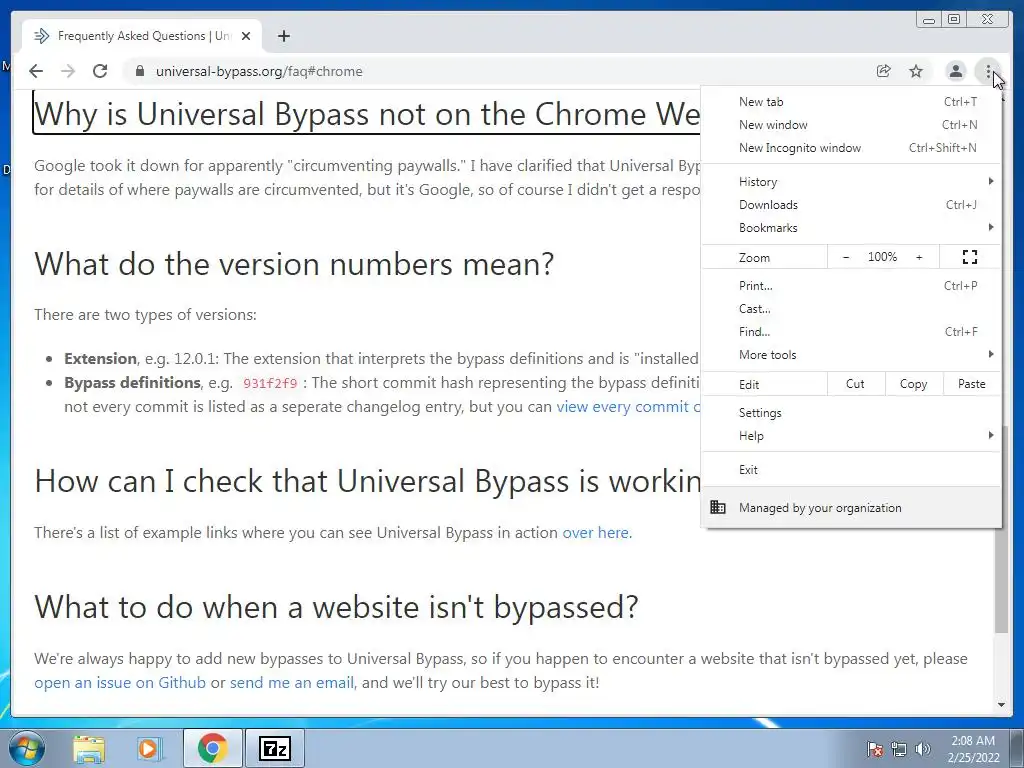Click the managed organization building icon

(718, 507)
